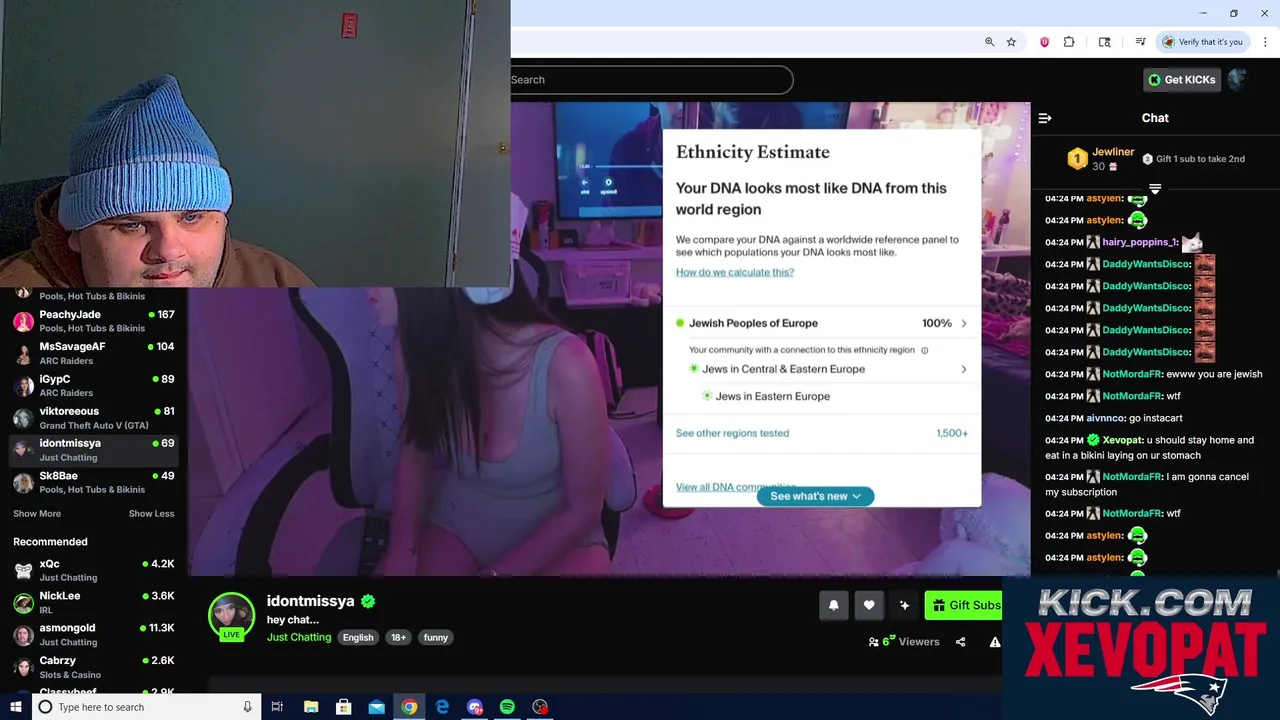
Task: Open recommended channel Cabrzy
Action: pyautogui.click(x=93, y=667)
